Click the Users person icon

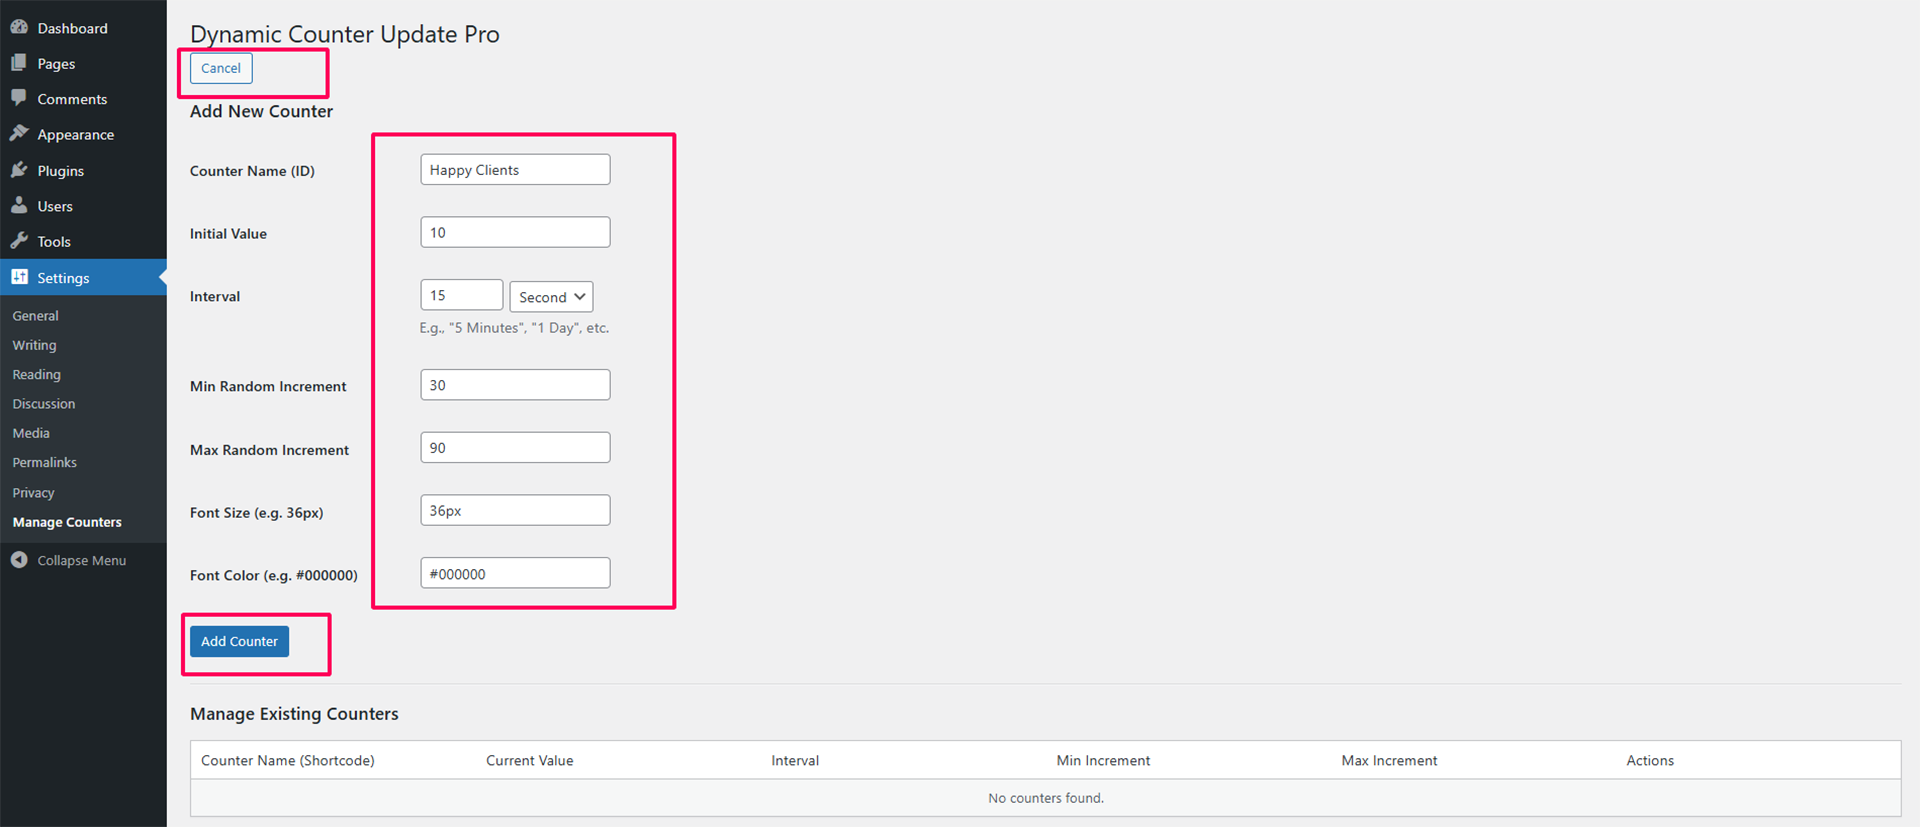click(x=19, y=206)
